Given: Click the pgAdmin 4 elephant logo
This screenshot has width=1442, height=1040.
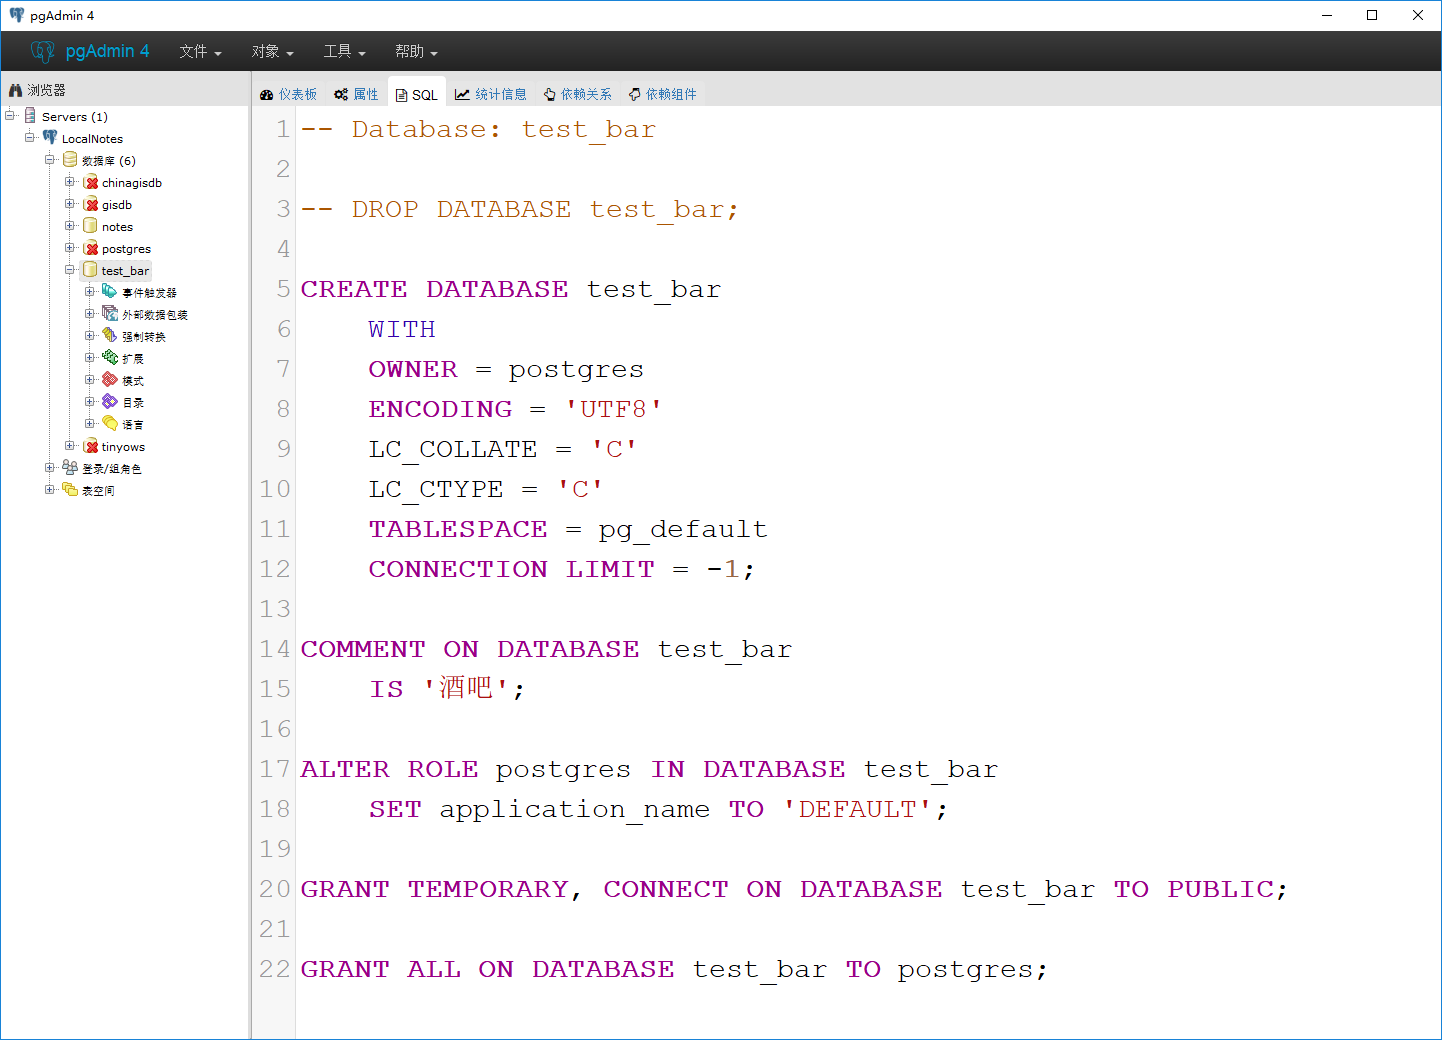Looking at the screenshot, I should [x=43, y=51].
